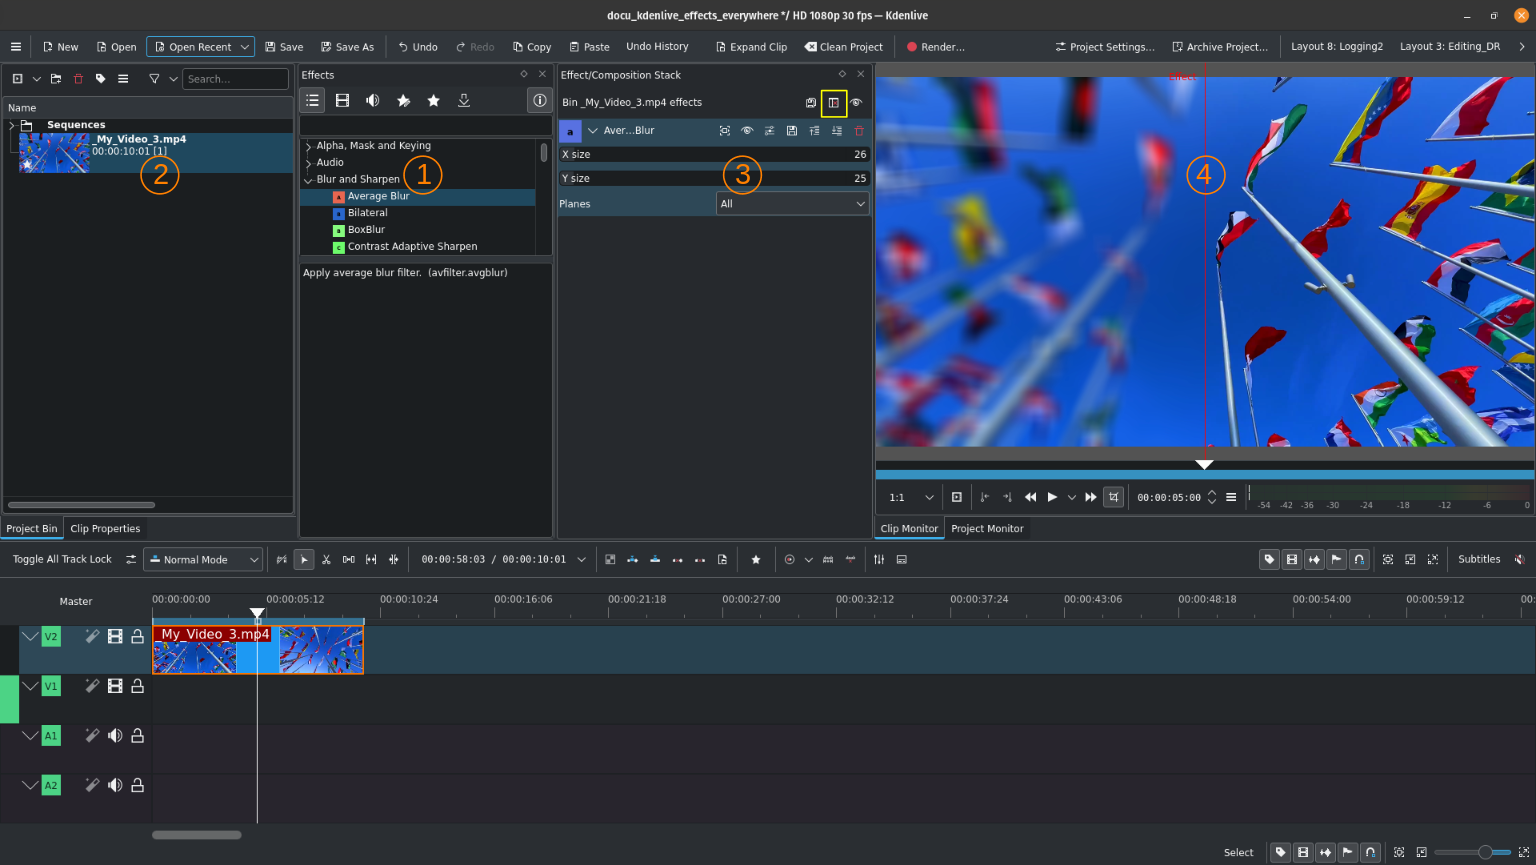Switch to the Project Monitor tab
Viewport: 1536px width, 865px height.
tap(986, 529)
